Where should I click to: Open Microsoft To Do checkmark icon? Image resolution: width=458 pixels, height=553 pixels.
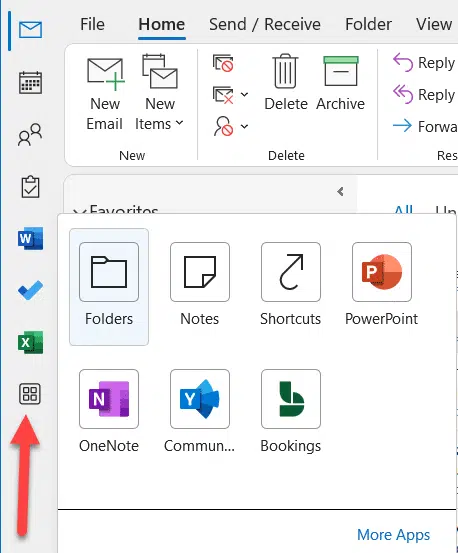coord(30,290)
